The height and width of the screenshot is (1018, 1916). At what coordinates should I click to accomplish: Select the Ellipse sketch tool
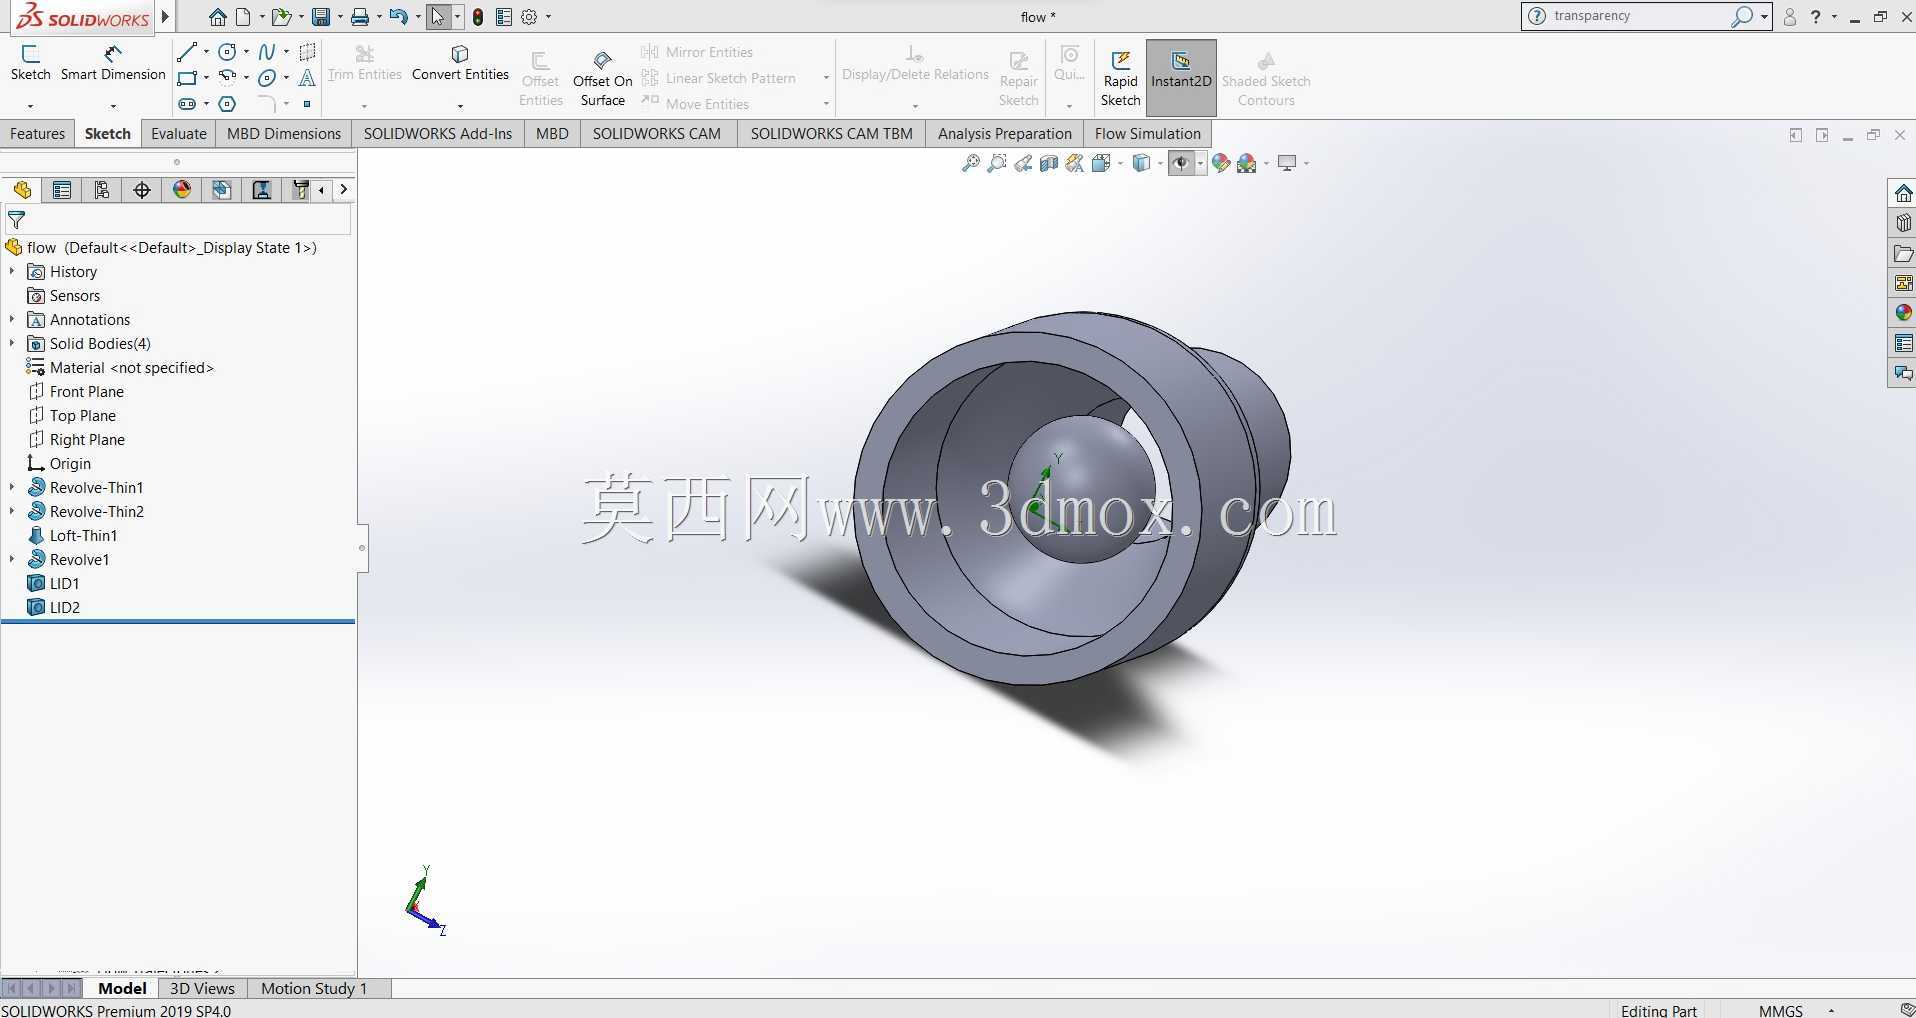[x=267, y=78]
